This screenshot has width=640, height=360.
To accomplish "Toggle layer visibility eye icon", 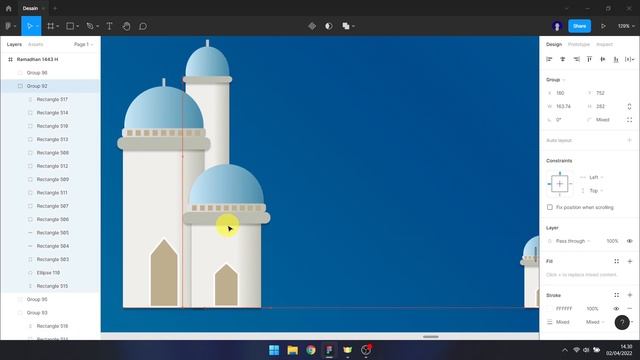I will (630, 241).
